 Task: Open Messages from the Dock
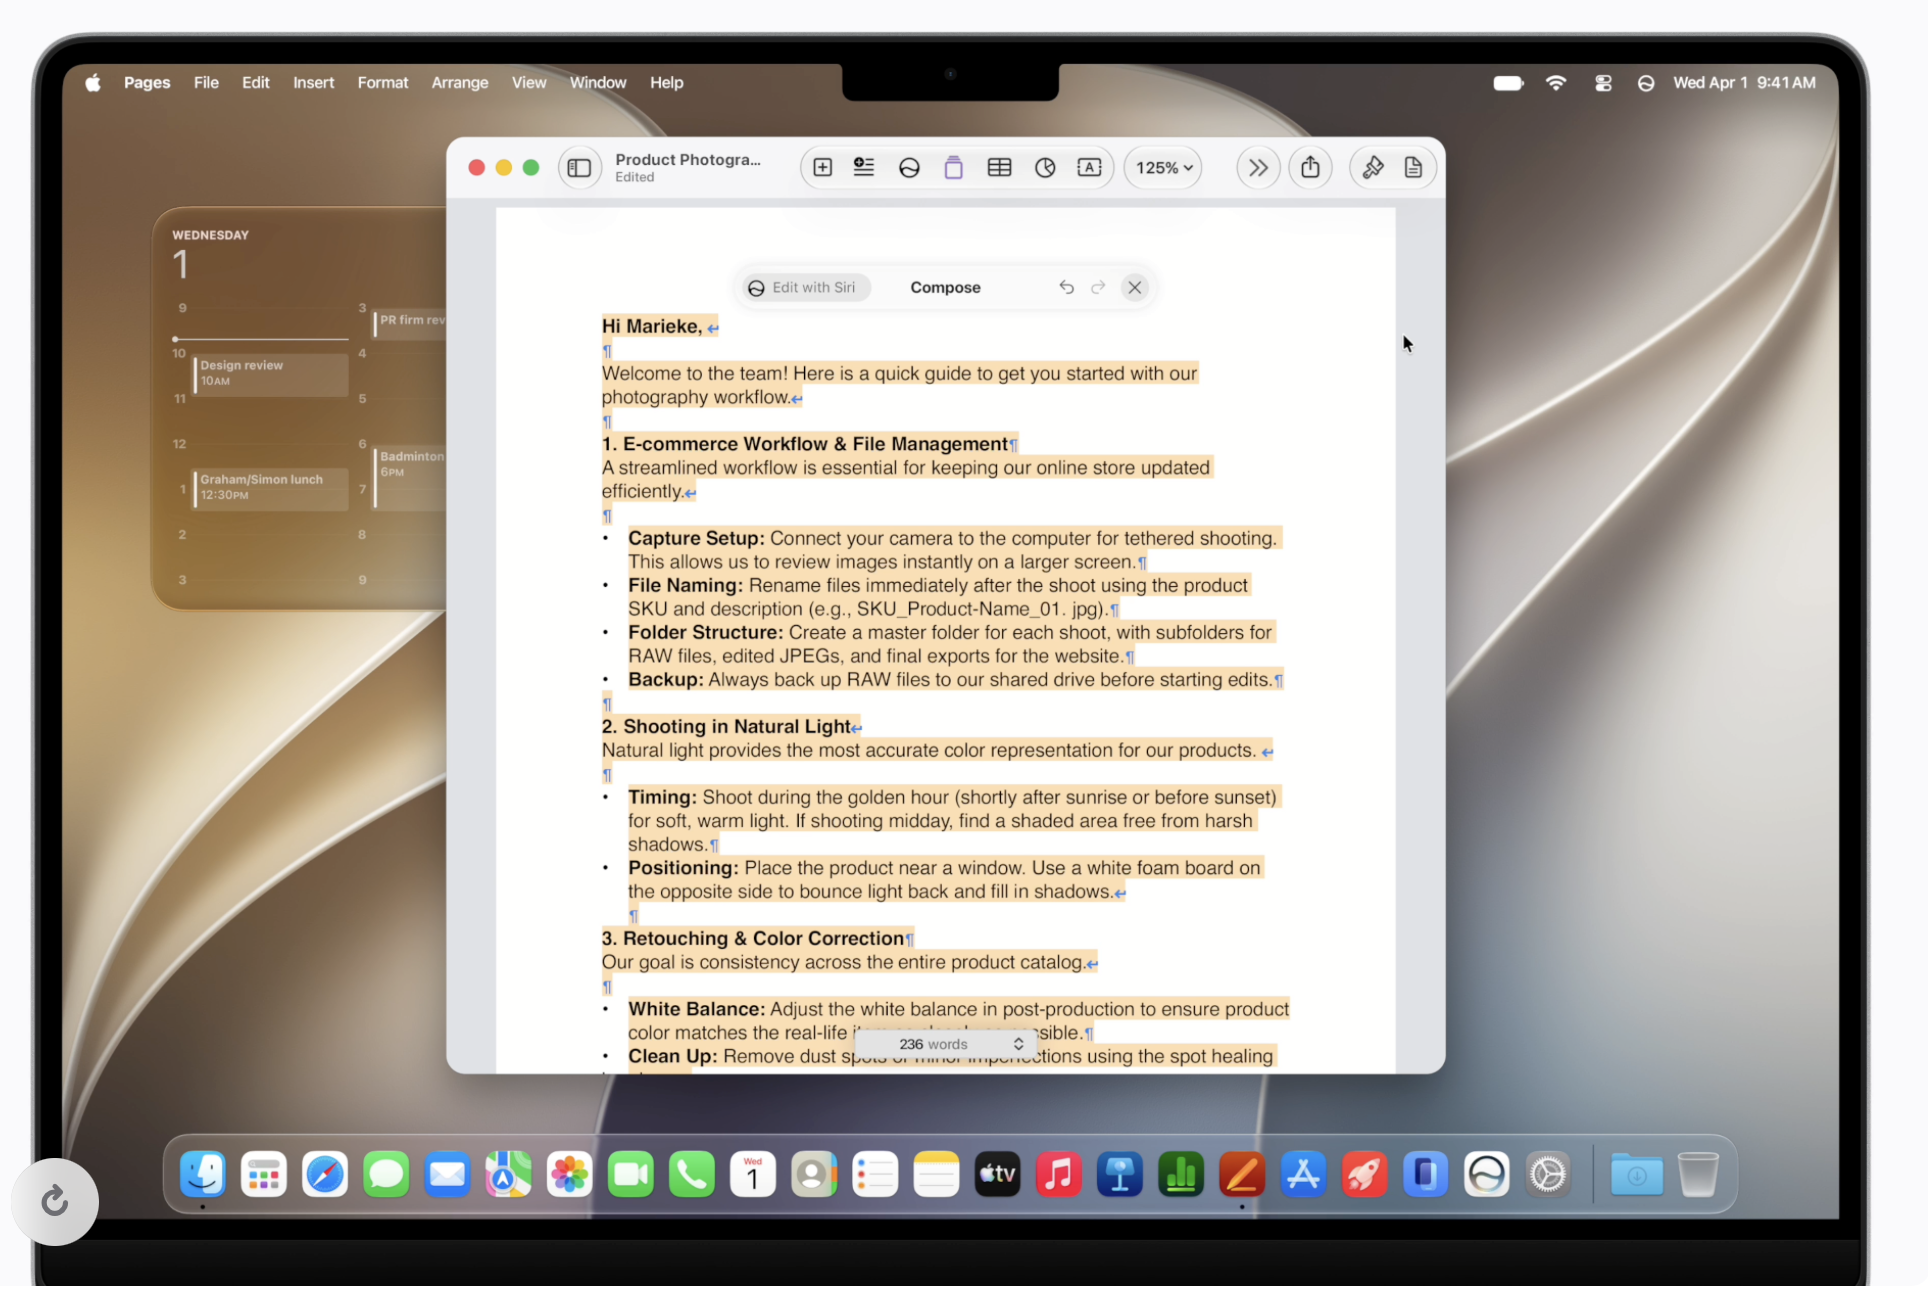point(386,1174)
